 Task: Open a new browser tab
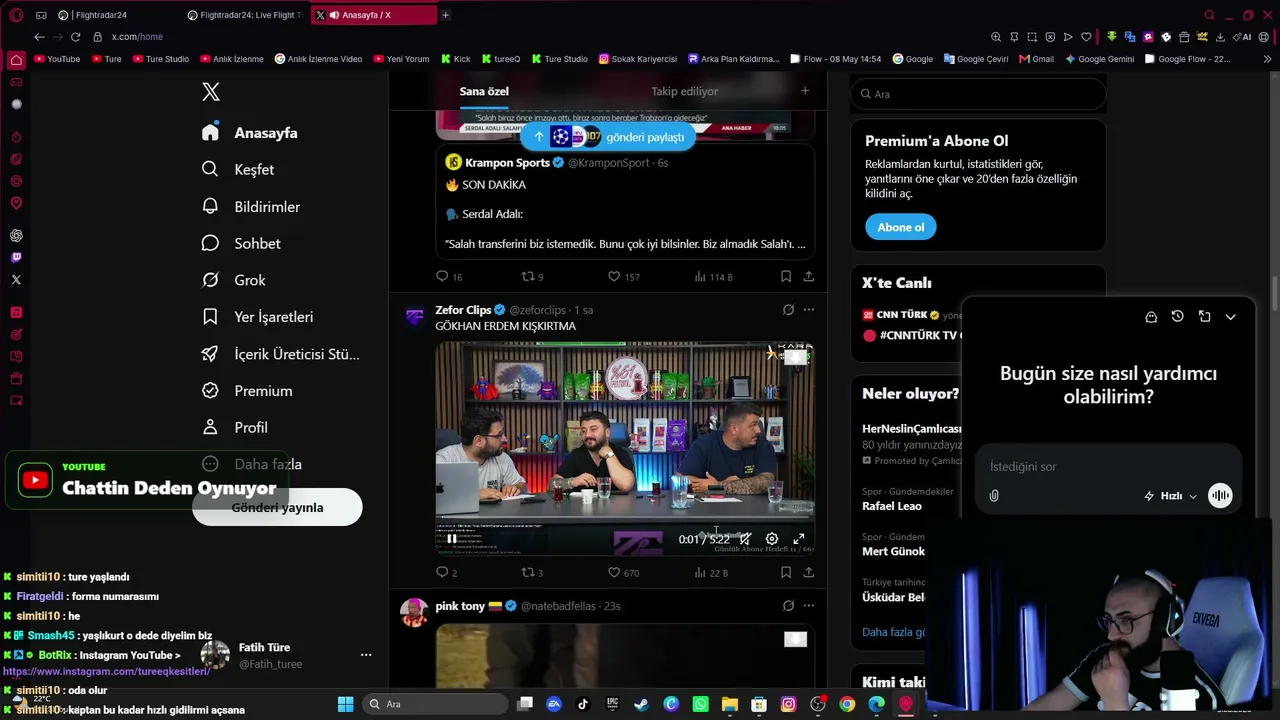pyautogui.click(x=445, y=15)
